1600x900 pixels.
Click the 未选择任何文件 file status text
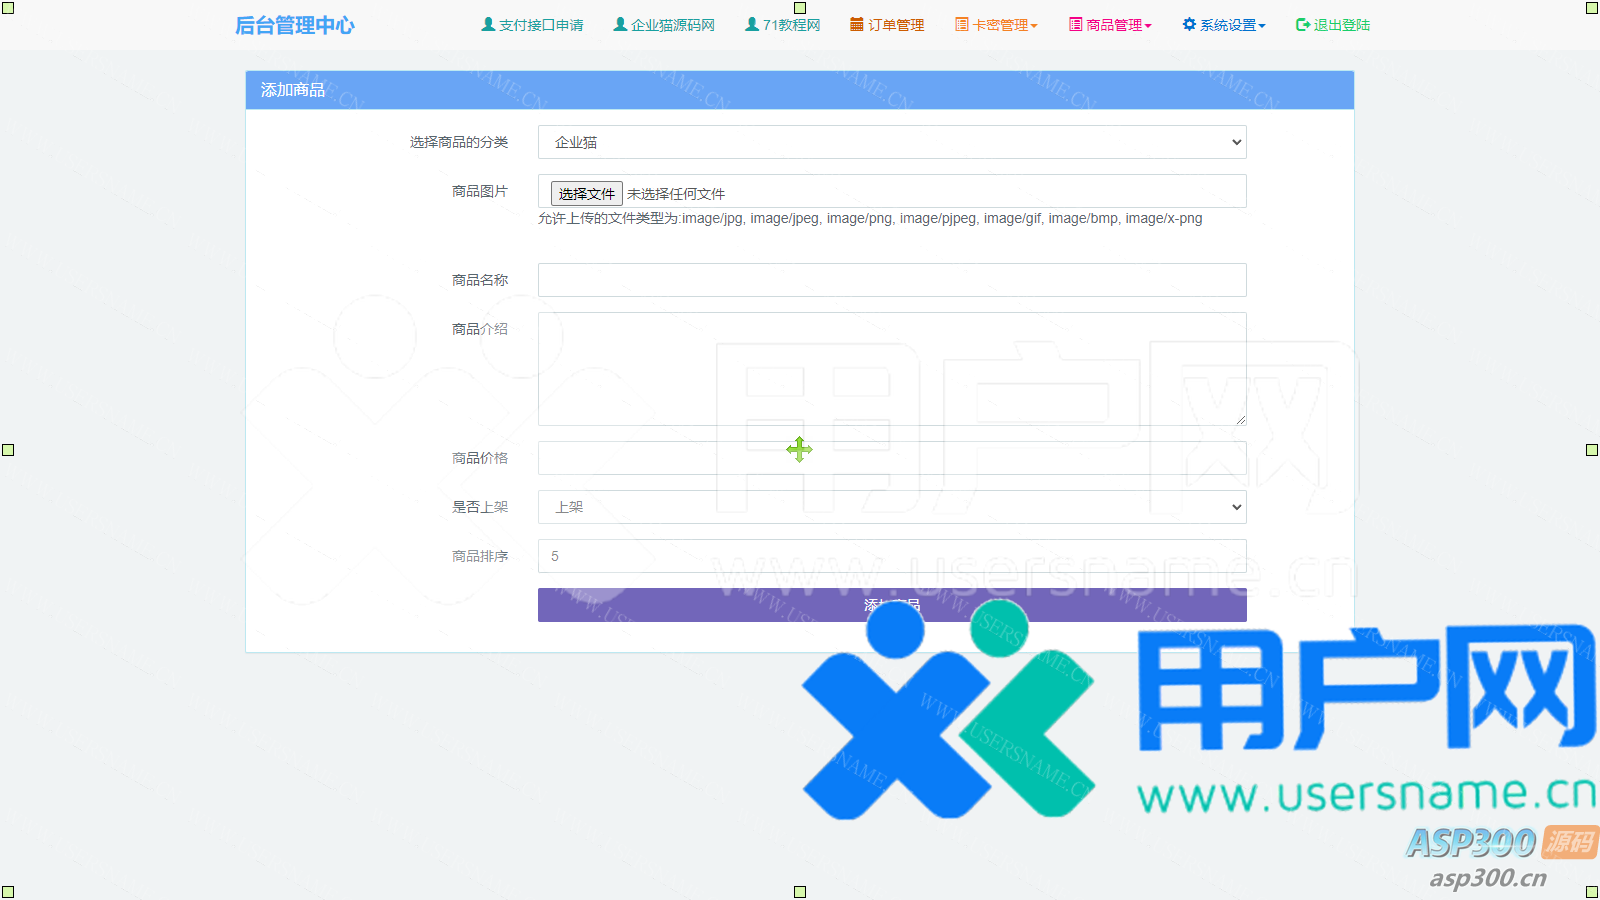[676, 194]
